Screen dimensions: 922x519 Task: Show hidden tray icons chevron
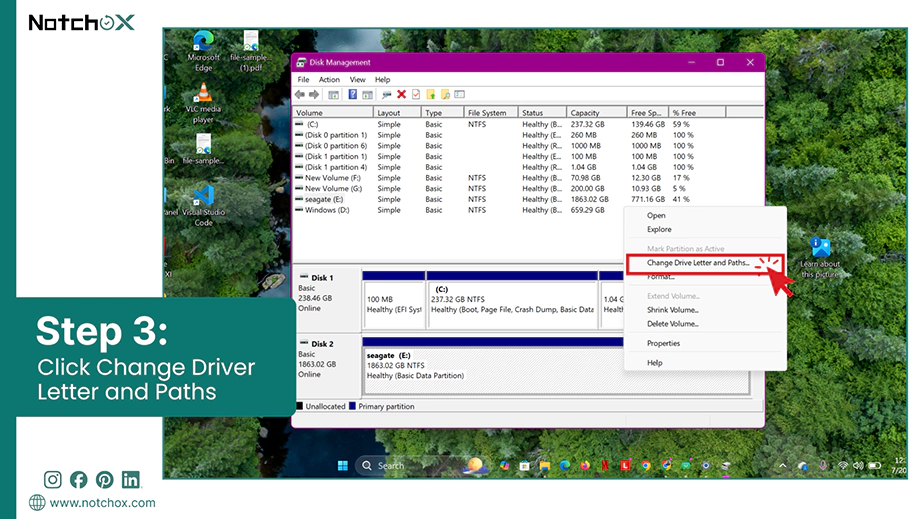click(x=783, y=466)
